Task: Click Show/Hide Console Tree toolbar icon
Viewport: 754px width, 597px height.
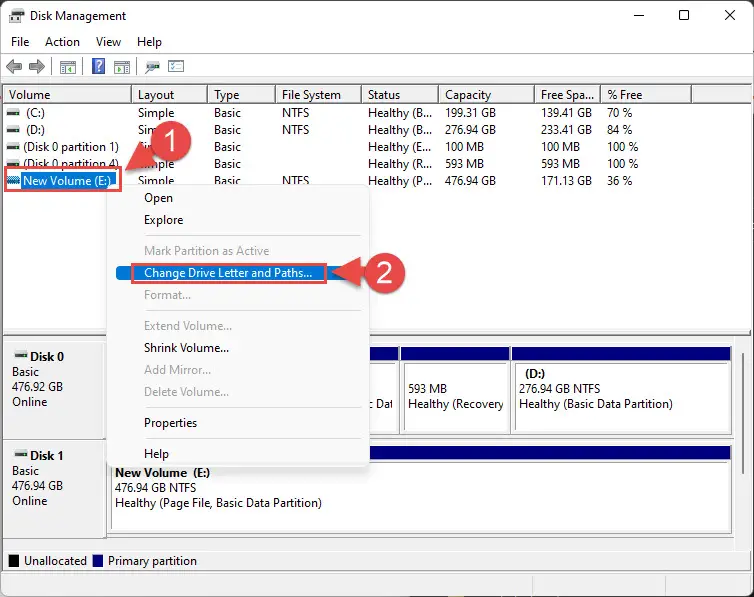Action: tap(68, 67)
